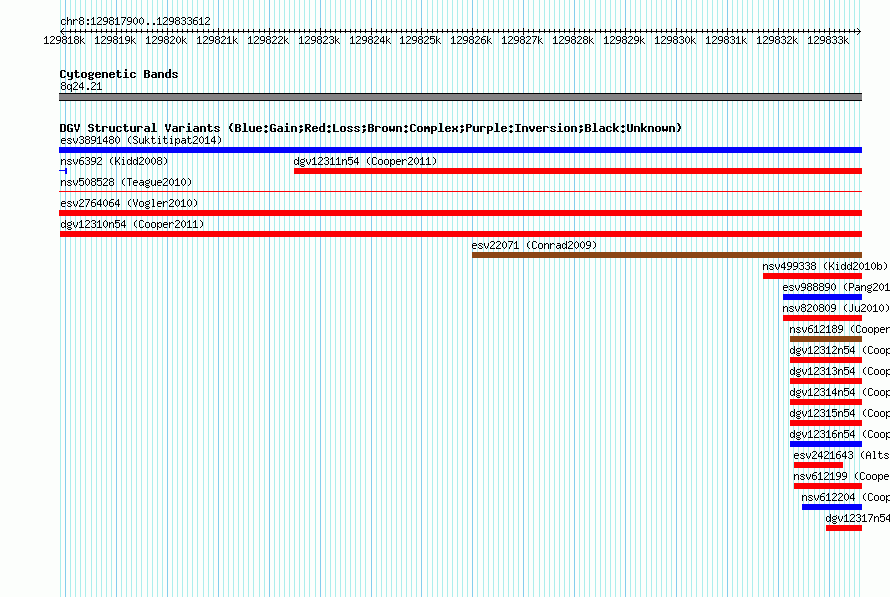Screen dimensions: 890x597
Task: Select the red esv2764064 loss bar
Action: 460,213
